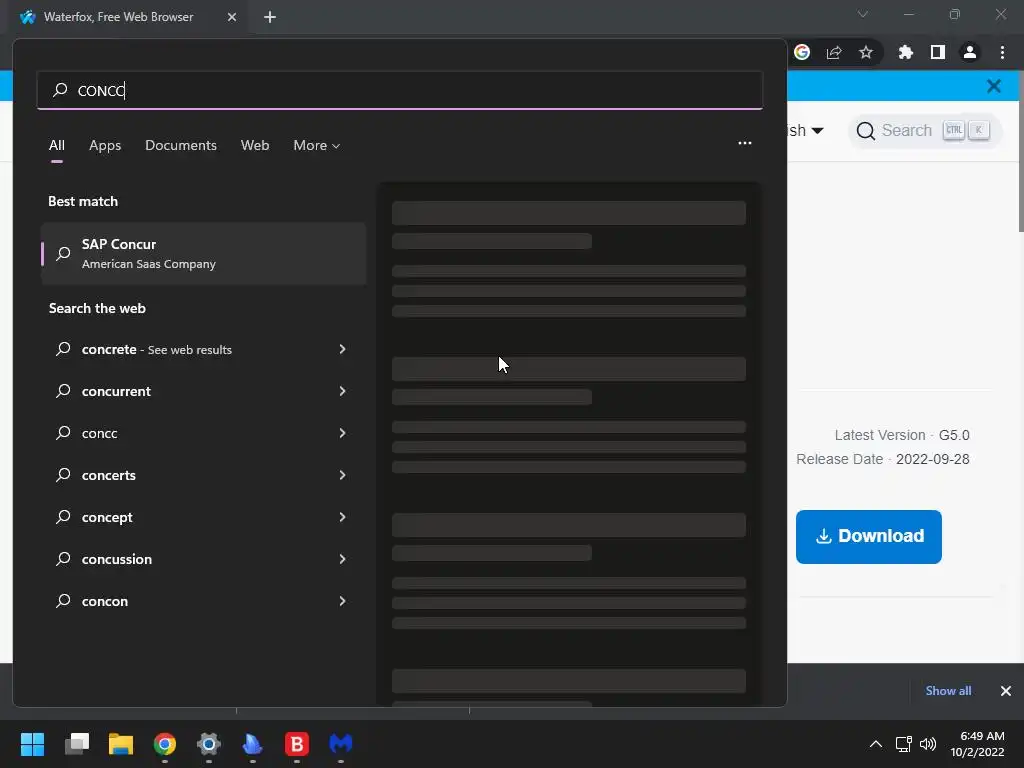The height and width of the screenshot is (768, 1024).
Task: Expand arrow beside concurrent suggestion
Action: pos(342,391)
